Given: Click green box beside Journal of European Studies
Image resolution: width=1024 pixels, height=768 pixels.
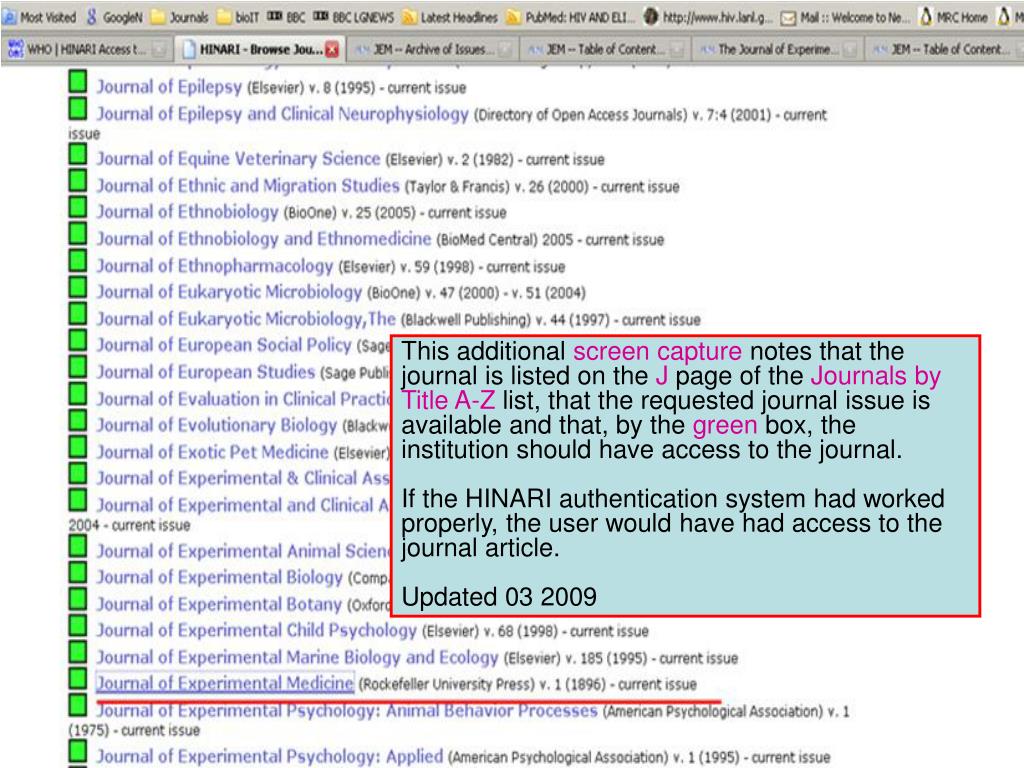Looking at the screenshot, I should (78, 367).
